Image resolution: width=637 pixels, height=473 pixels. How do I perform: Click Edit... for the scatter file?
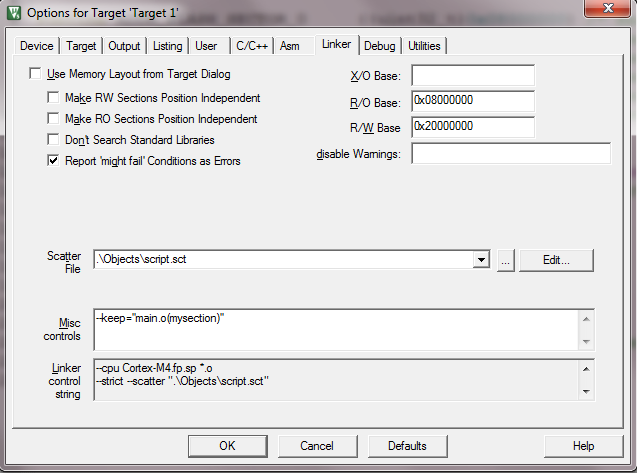click(556, 260)
